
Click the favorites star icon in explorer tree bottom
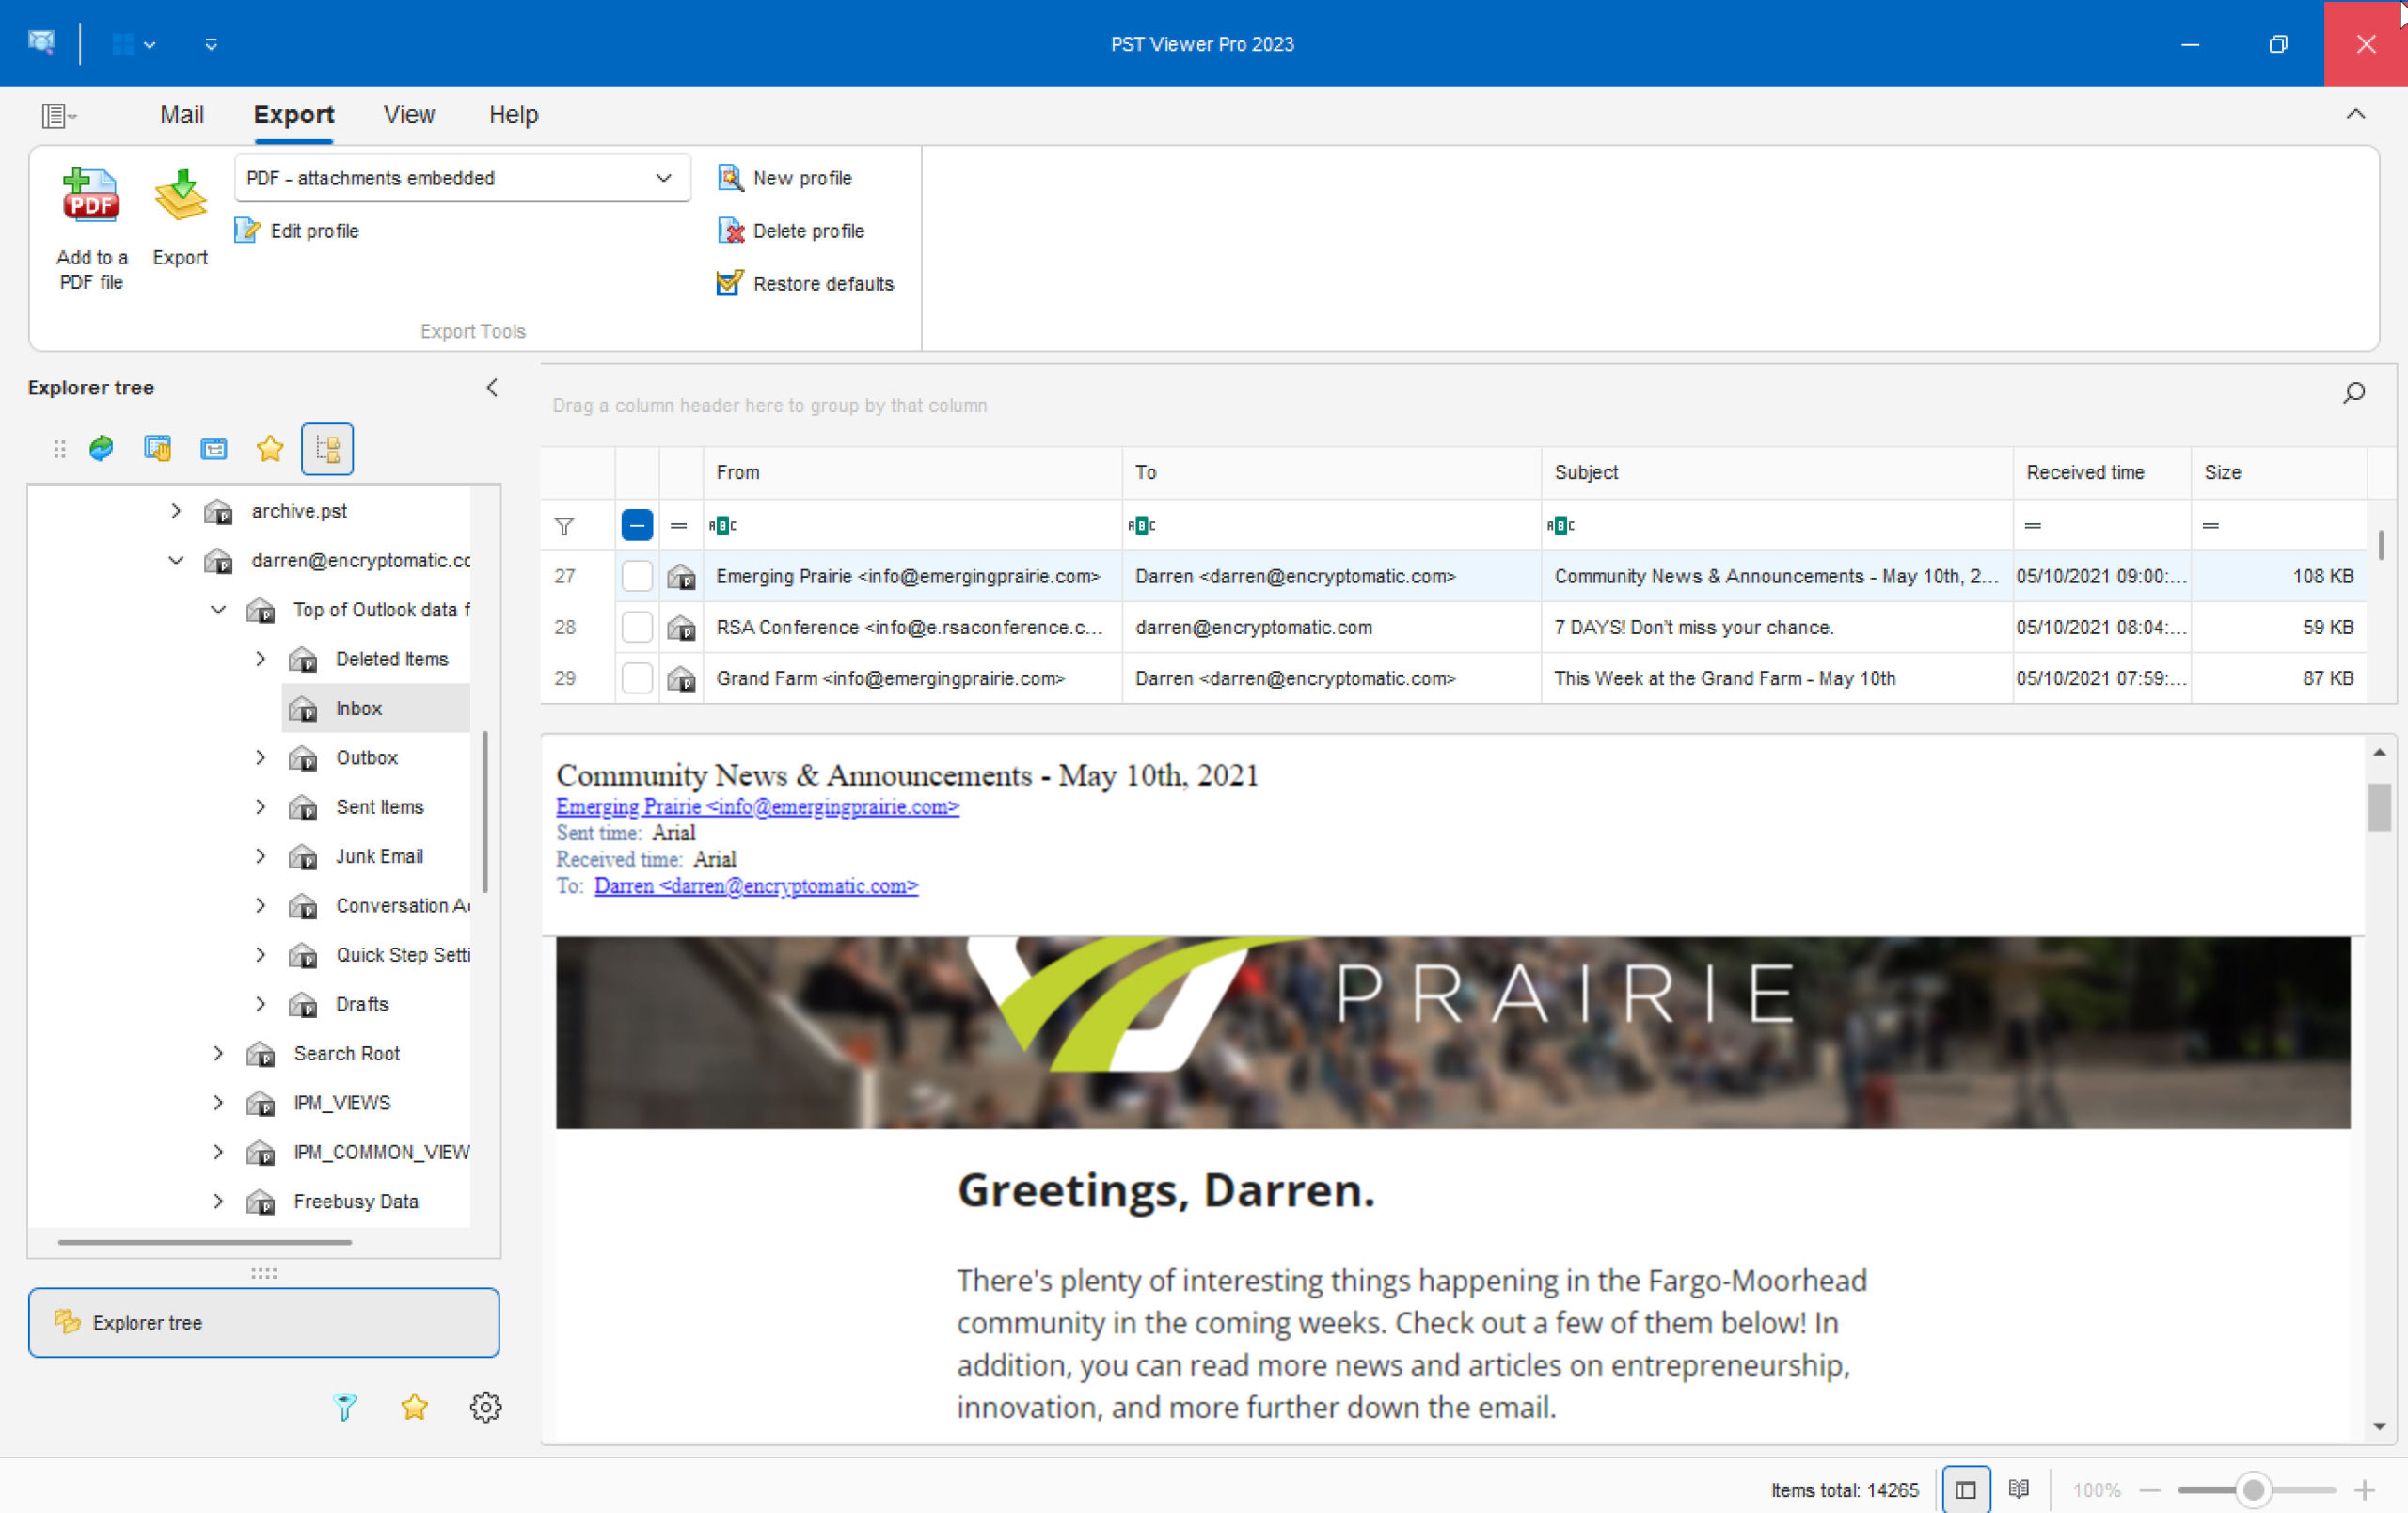tap(413, 1407)
